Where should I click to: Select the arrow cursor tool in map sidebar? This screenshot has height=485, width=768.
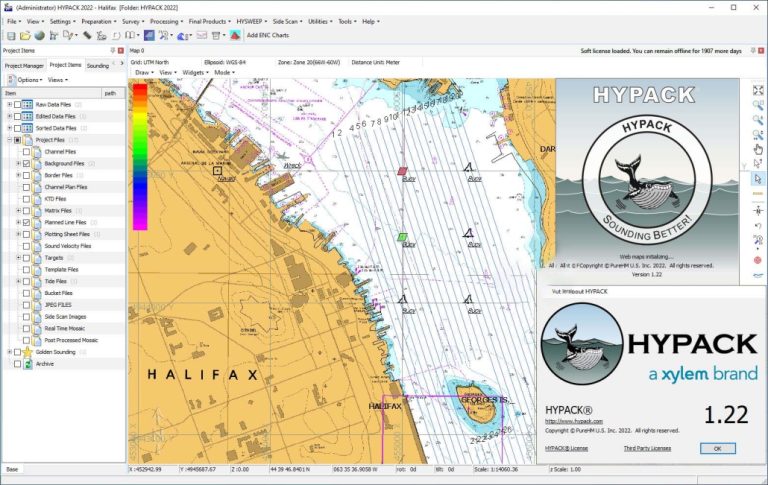point(758,179)
